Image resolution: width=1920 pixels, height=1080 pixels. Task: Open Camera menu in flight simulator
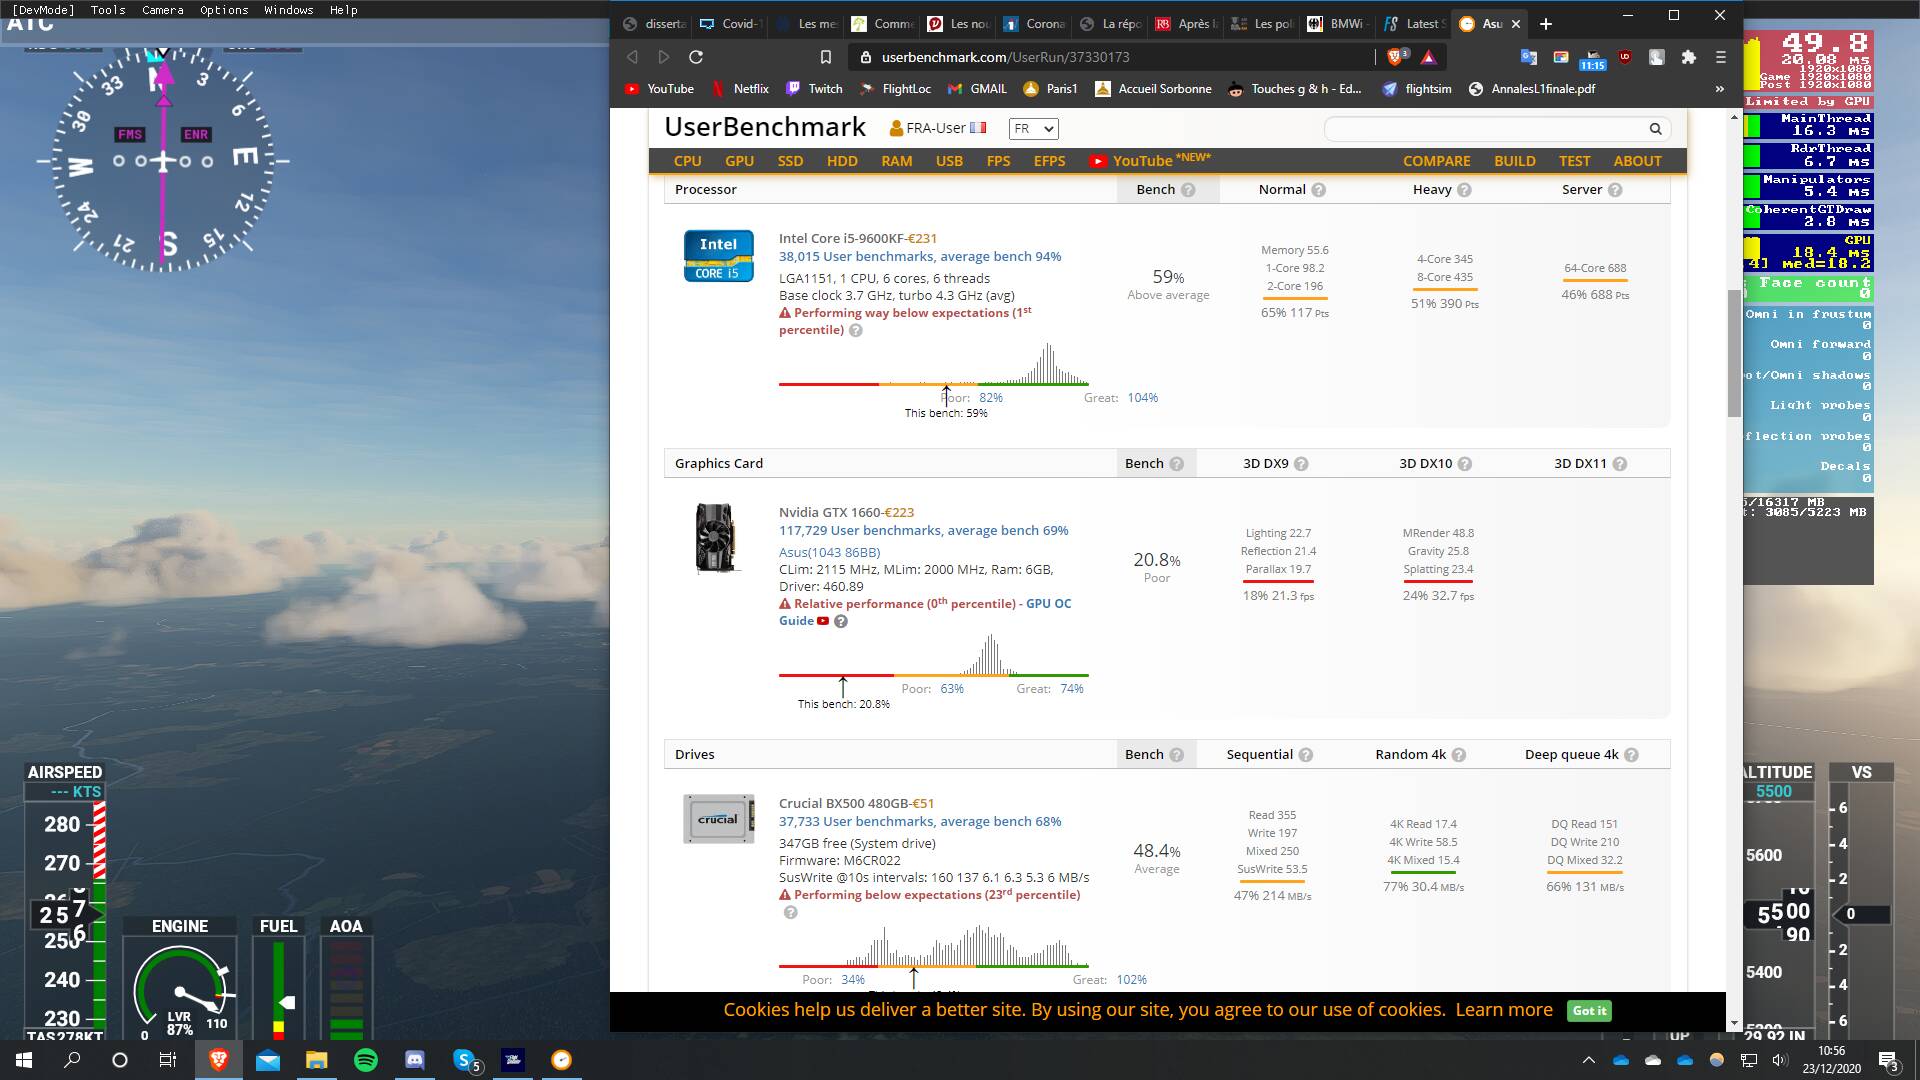tap(162, 10)
